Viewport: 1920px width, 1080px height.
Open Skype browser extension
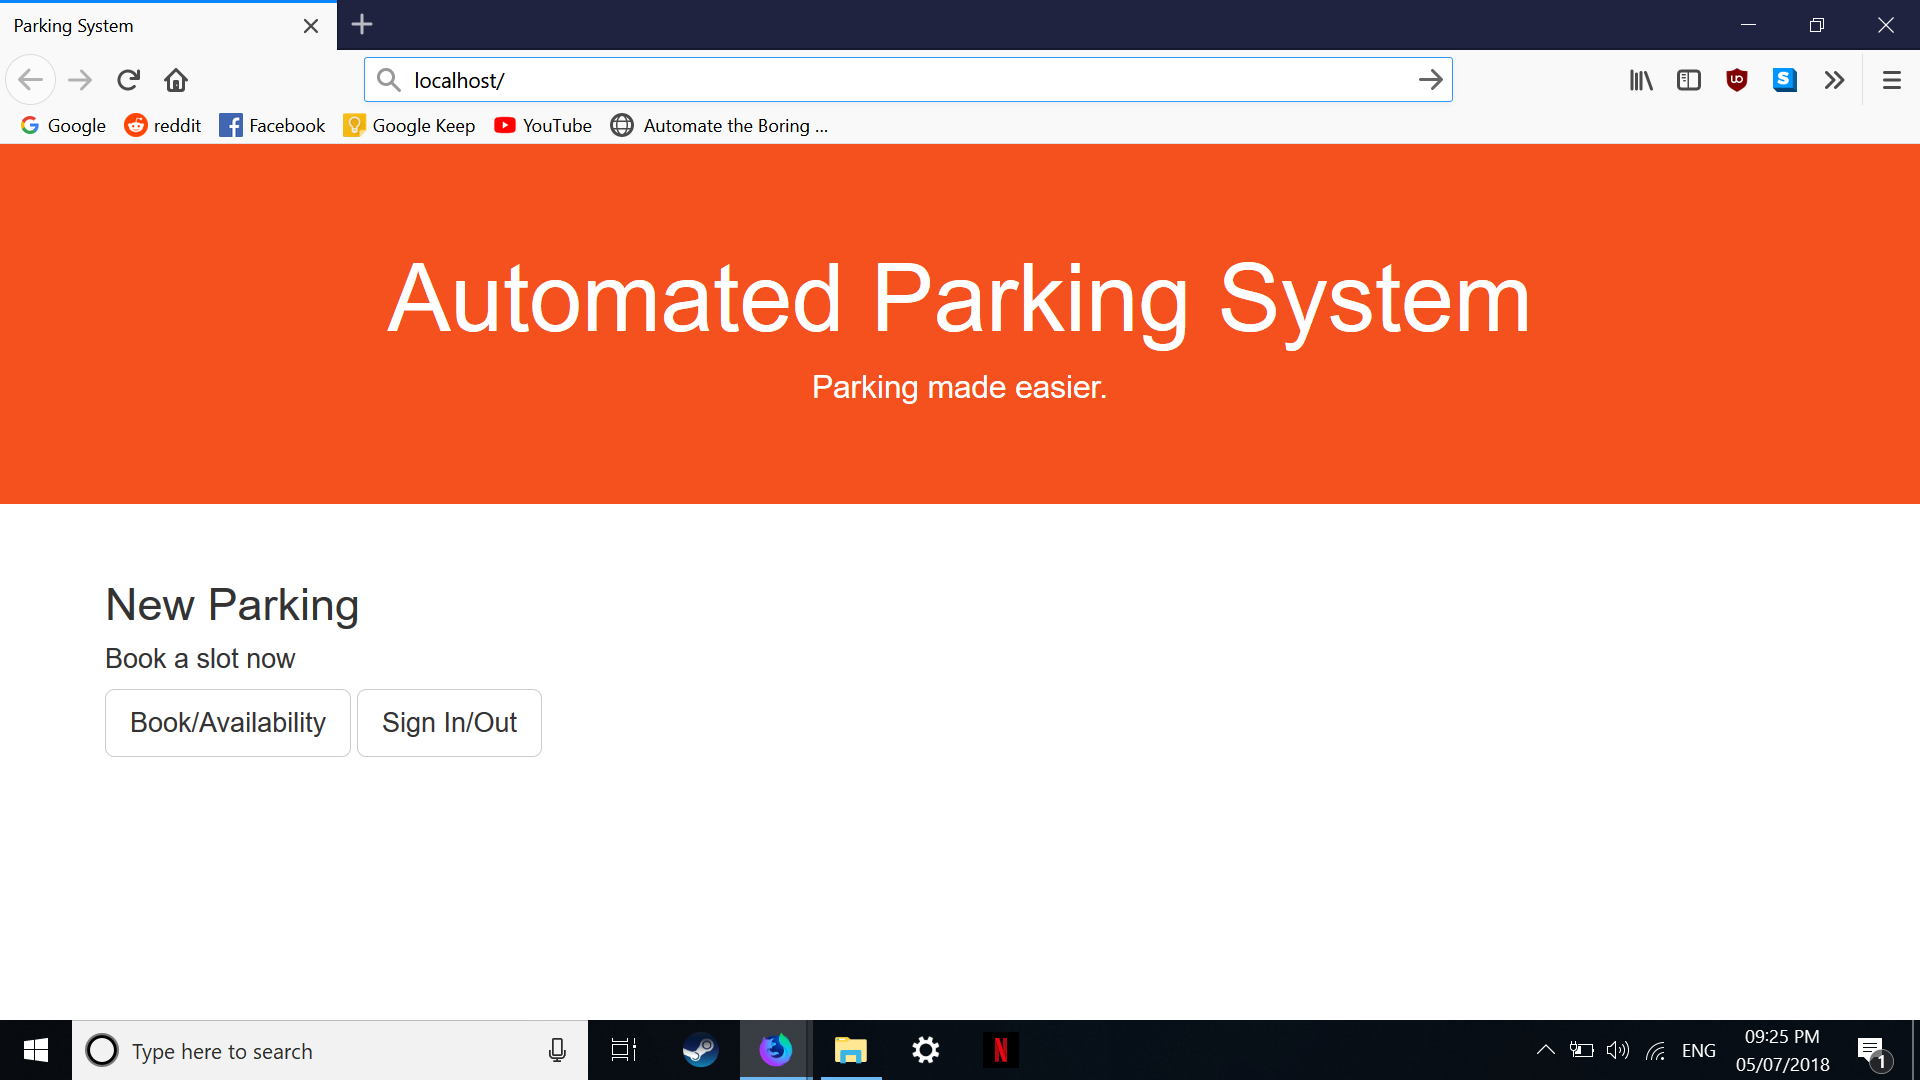1784,79
